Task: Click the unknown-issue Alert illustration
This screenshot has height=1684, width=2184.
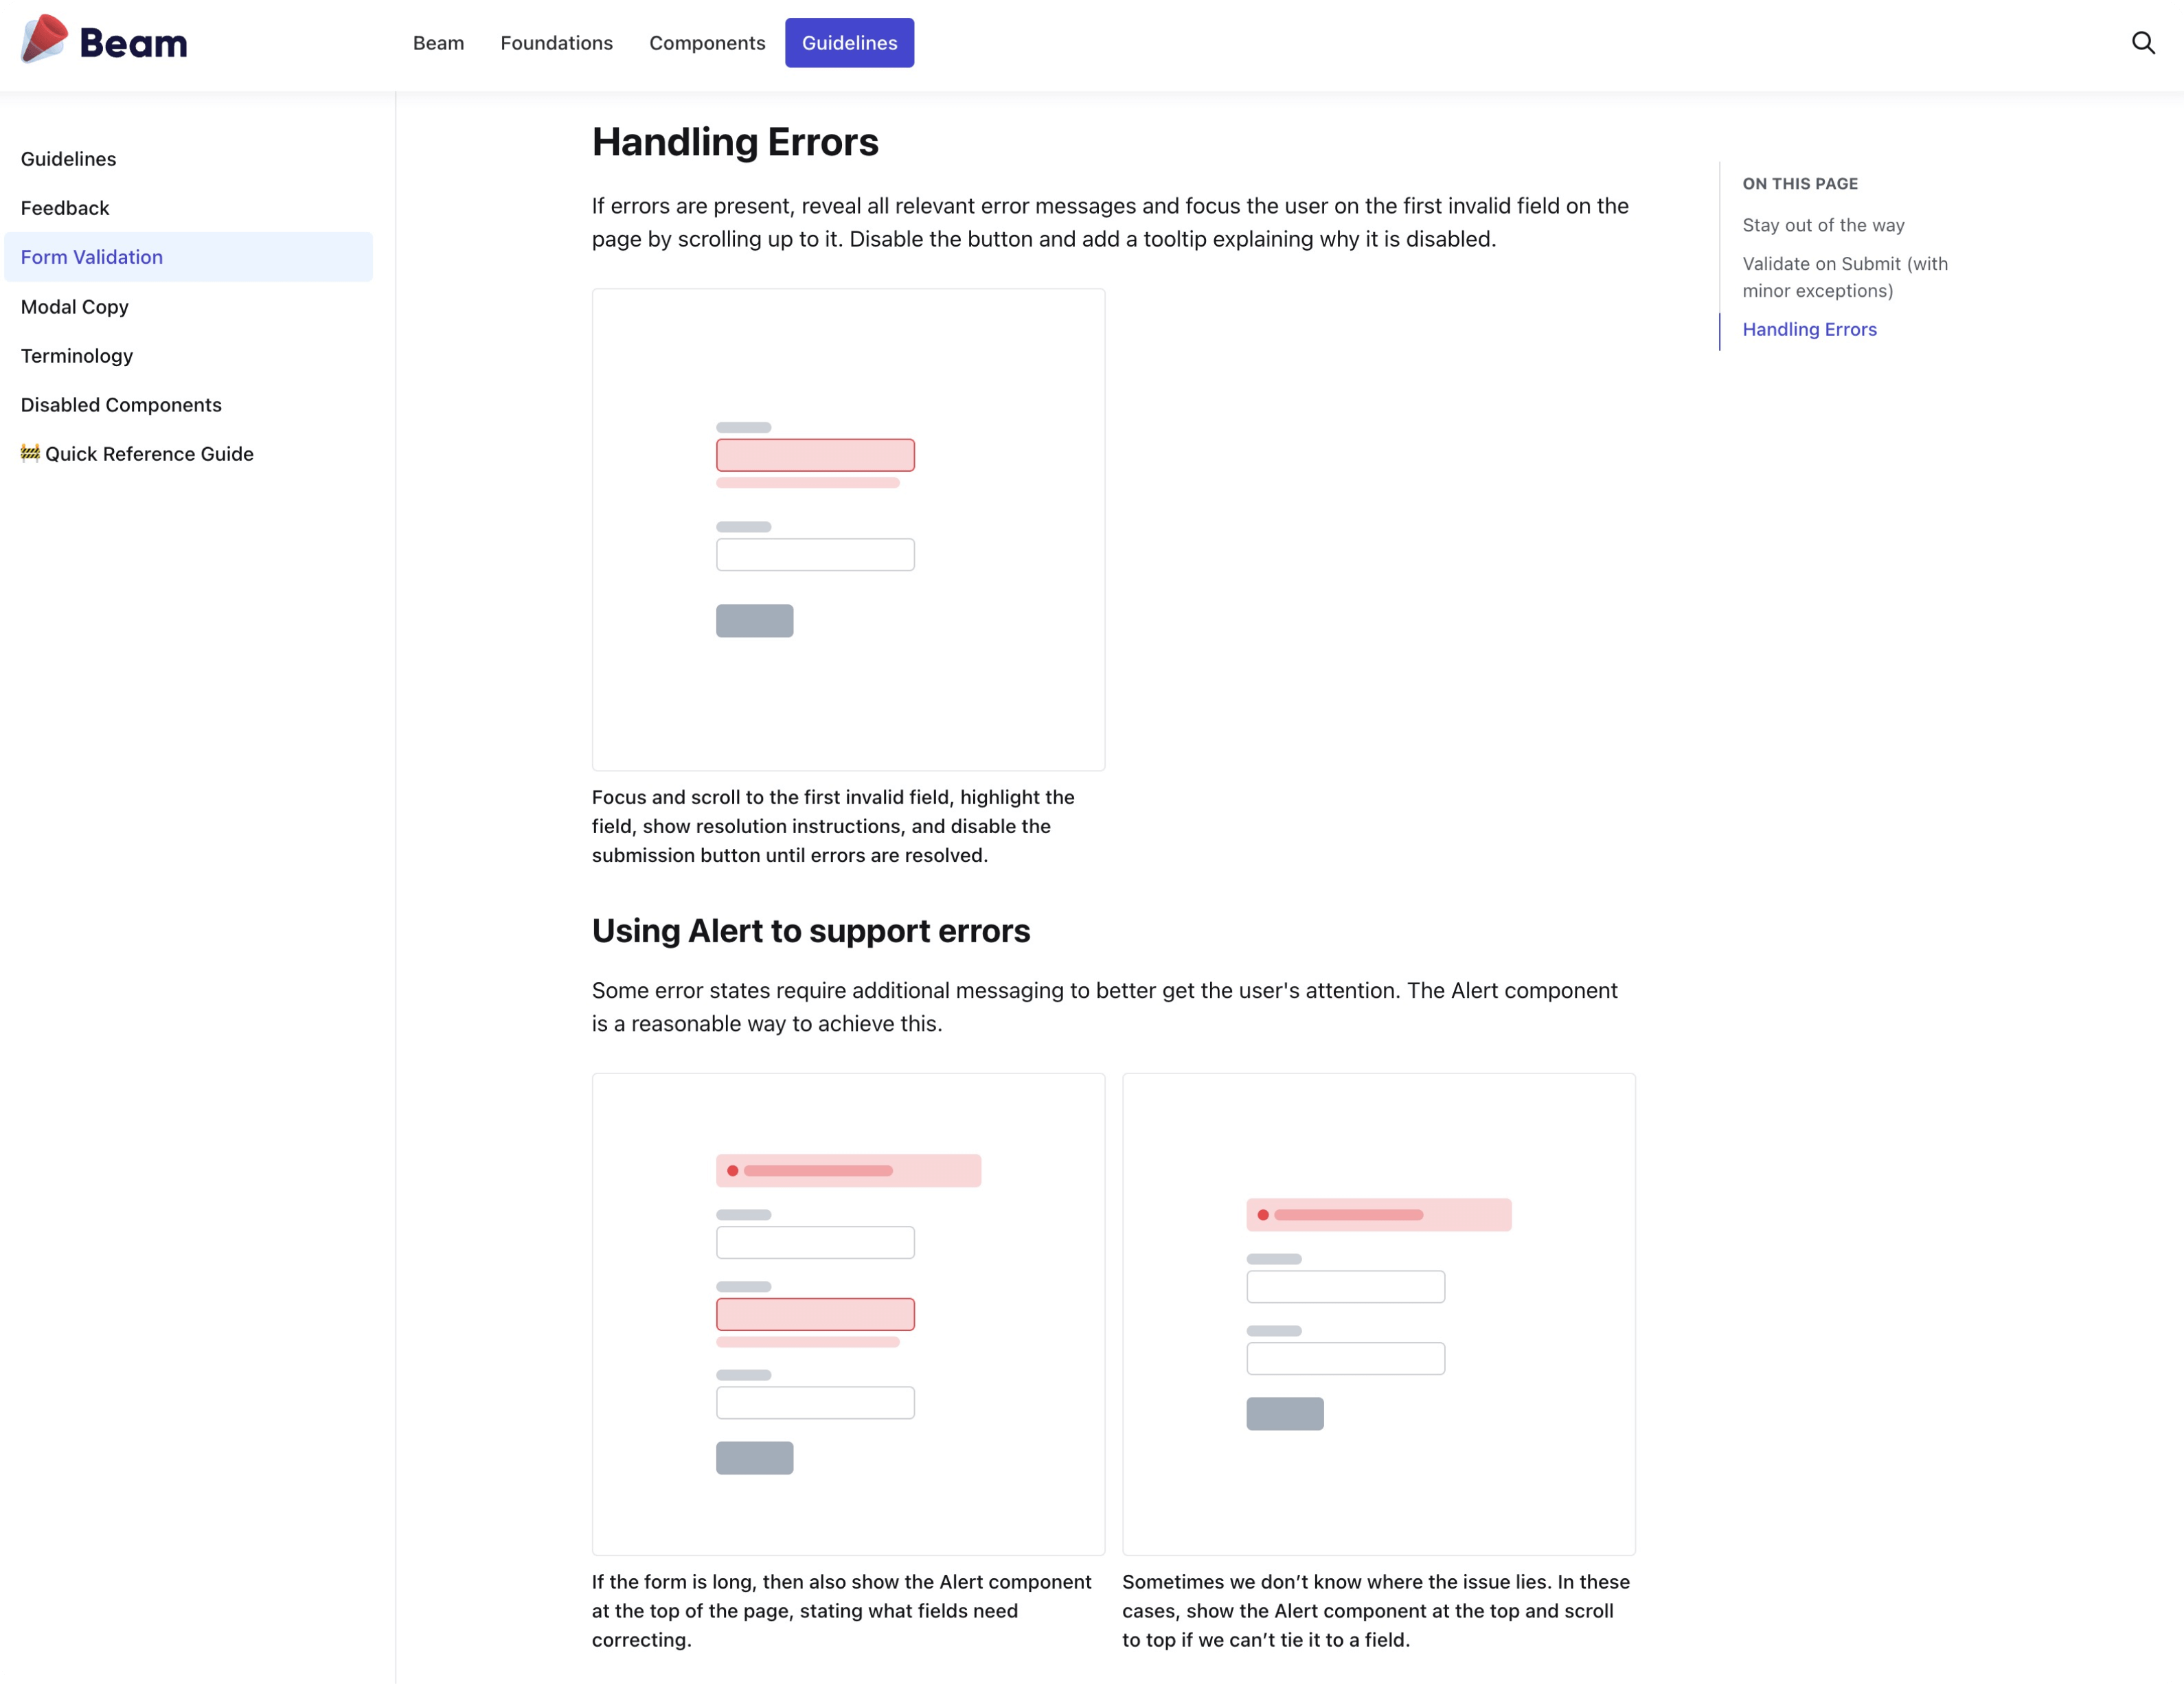Action: (x=1378, y=1313)
